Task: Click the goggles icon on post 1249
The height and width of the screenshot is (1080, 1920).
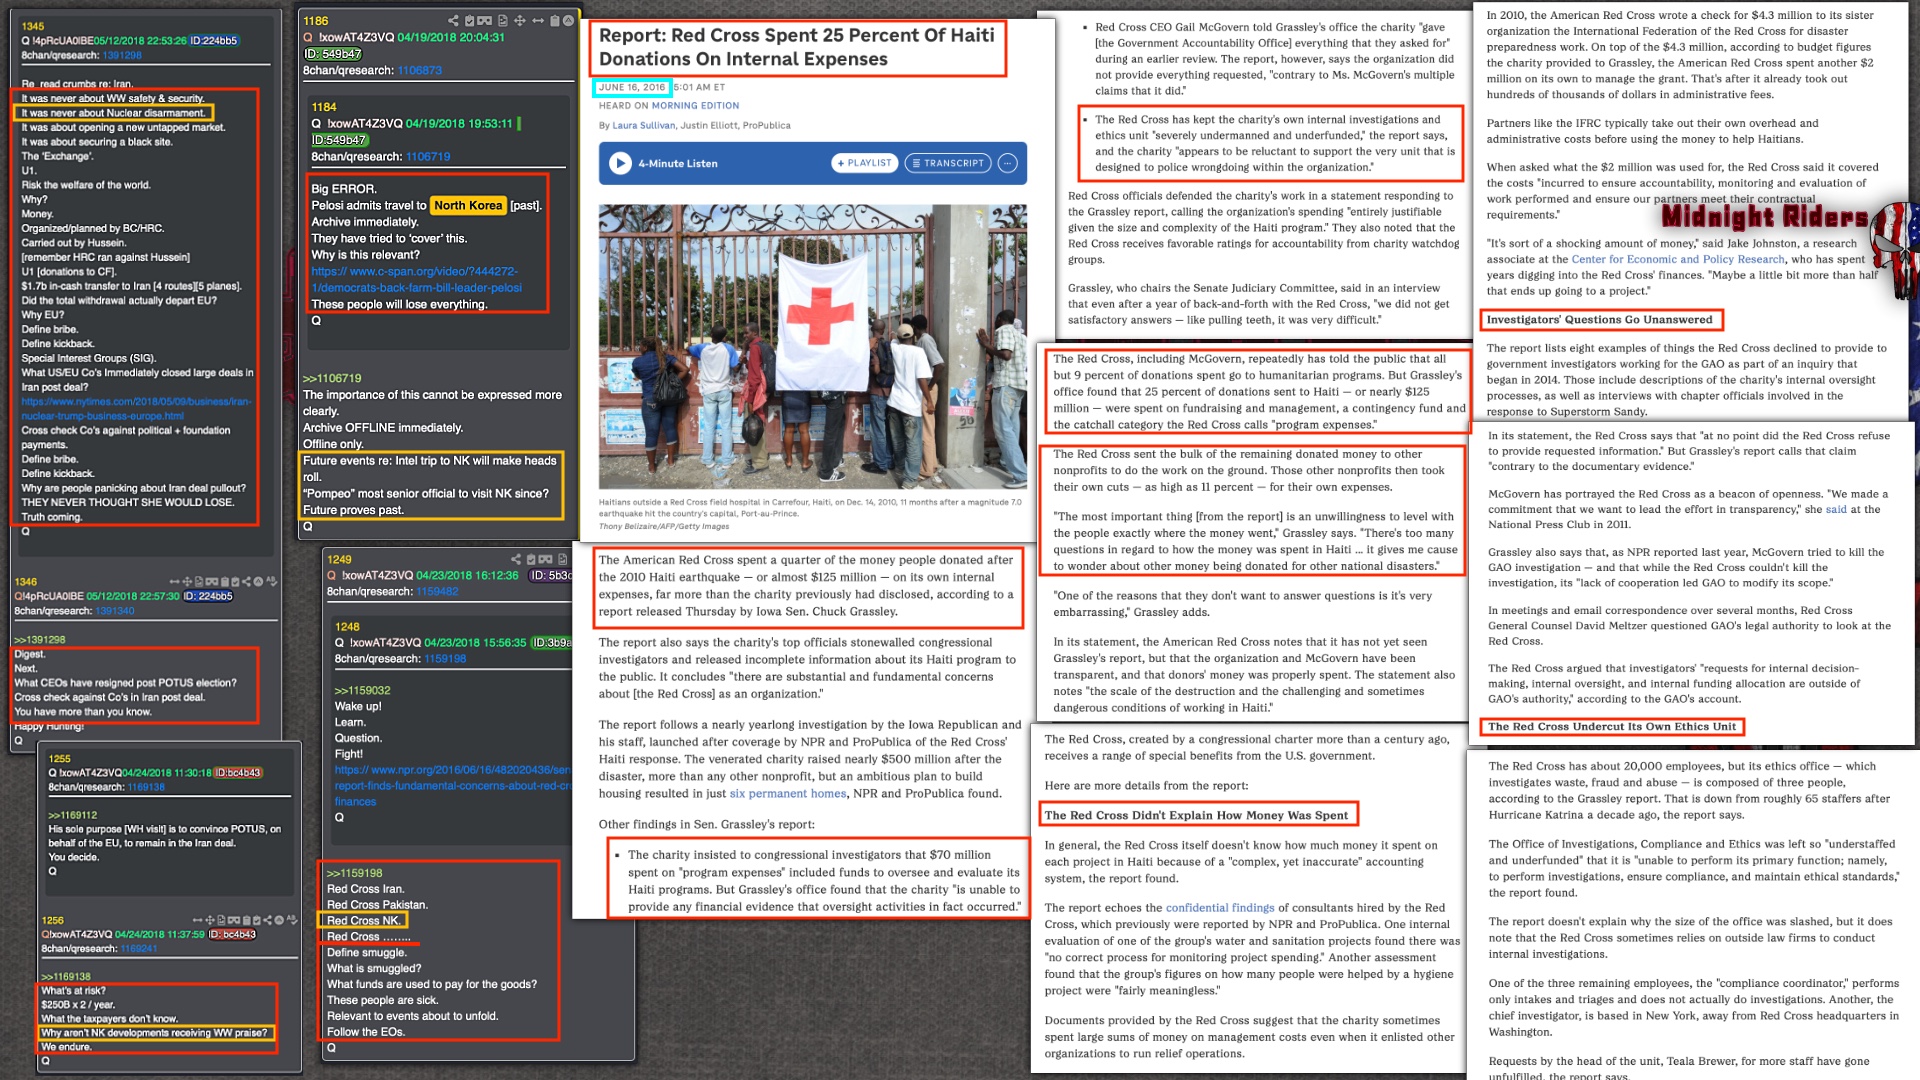Action: [x=545, y=559]
